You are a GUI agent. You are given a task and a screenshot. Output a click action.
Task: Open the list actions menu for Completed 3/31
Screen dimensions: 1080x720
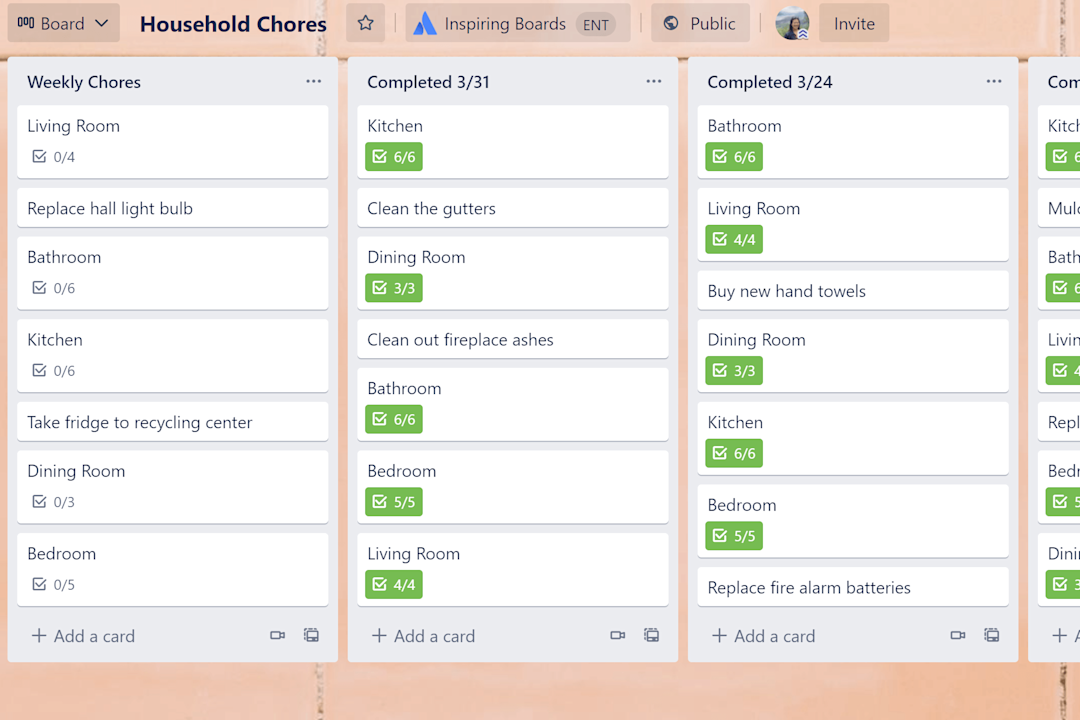pos(653,81)
